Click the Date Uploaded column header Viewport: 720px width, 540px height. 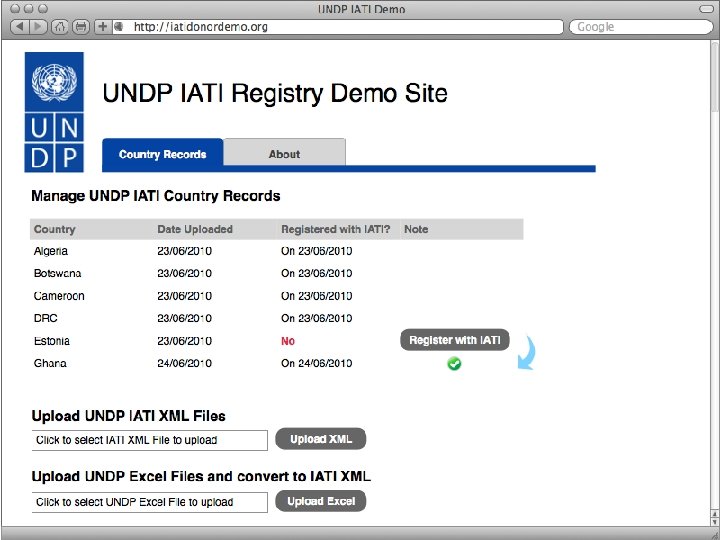coord(195,229)
